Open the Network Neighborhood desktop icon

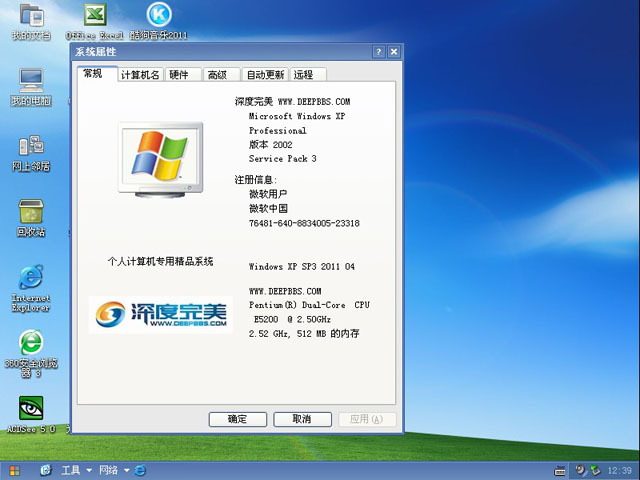pyautogui.click(x=30, y=148)
